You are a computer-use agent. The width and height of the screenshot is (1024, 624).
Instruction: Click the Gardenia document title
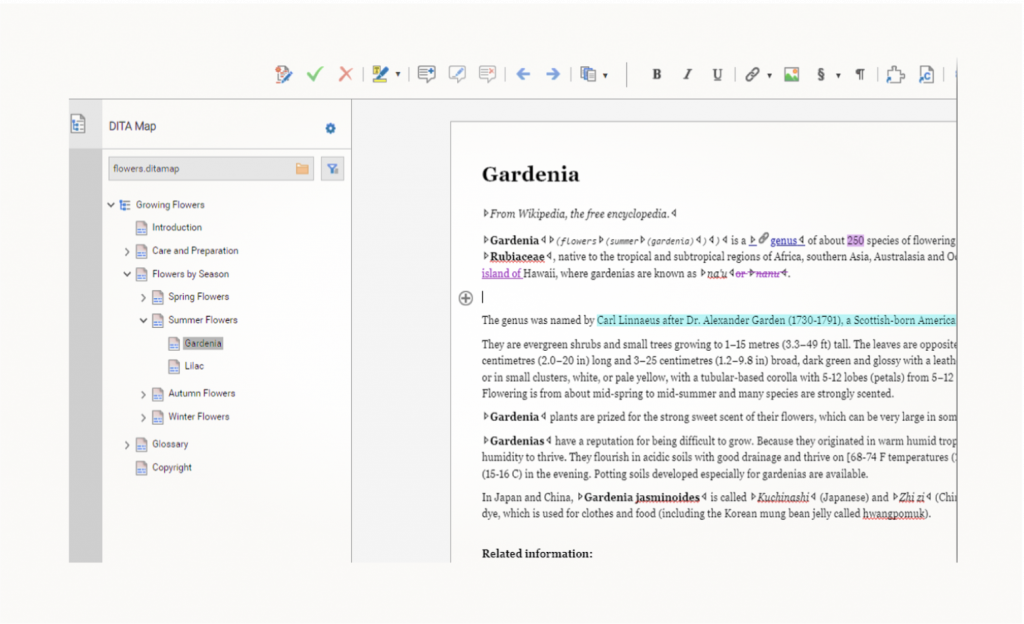[x=530, y=174]
